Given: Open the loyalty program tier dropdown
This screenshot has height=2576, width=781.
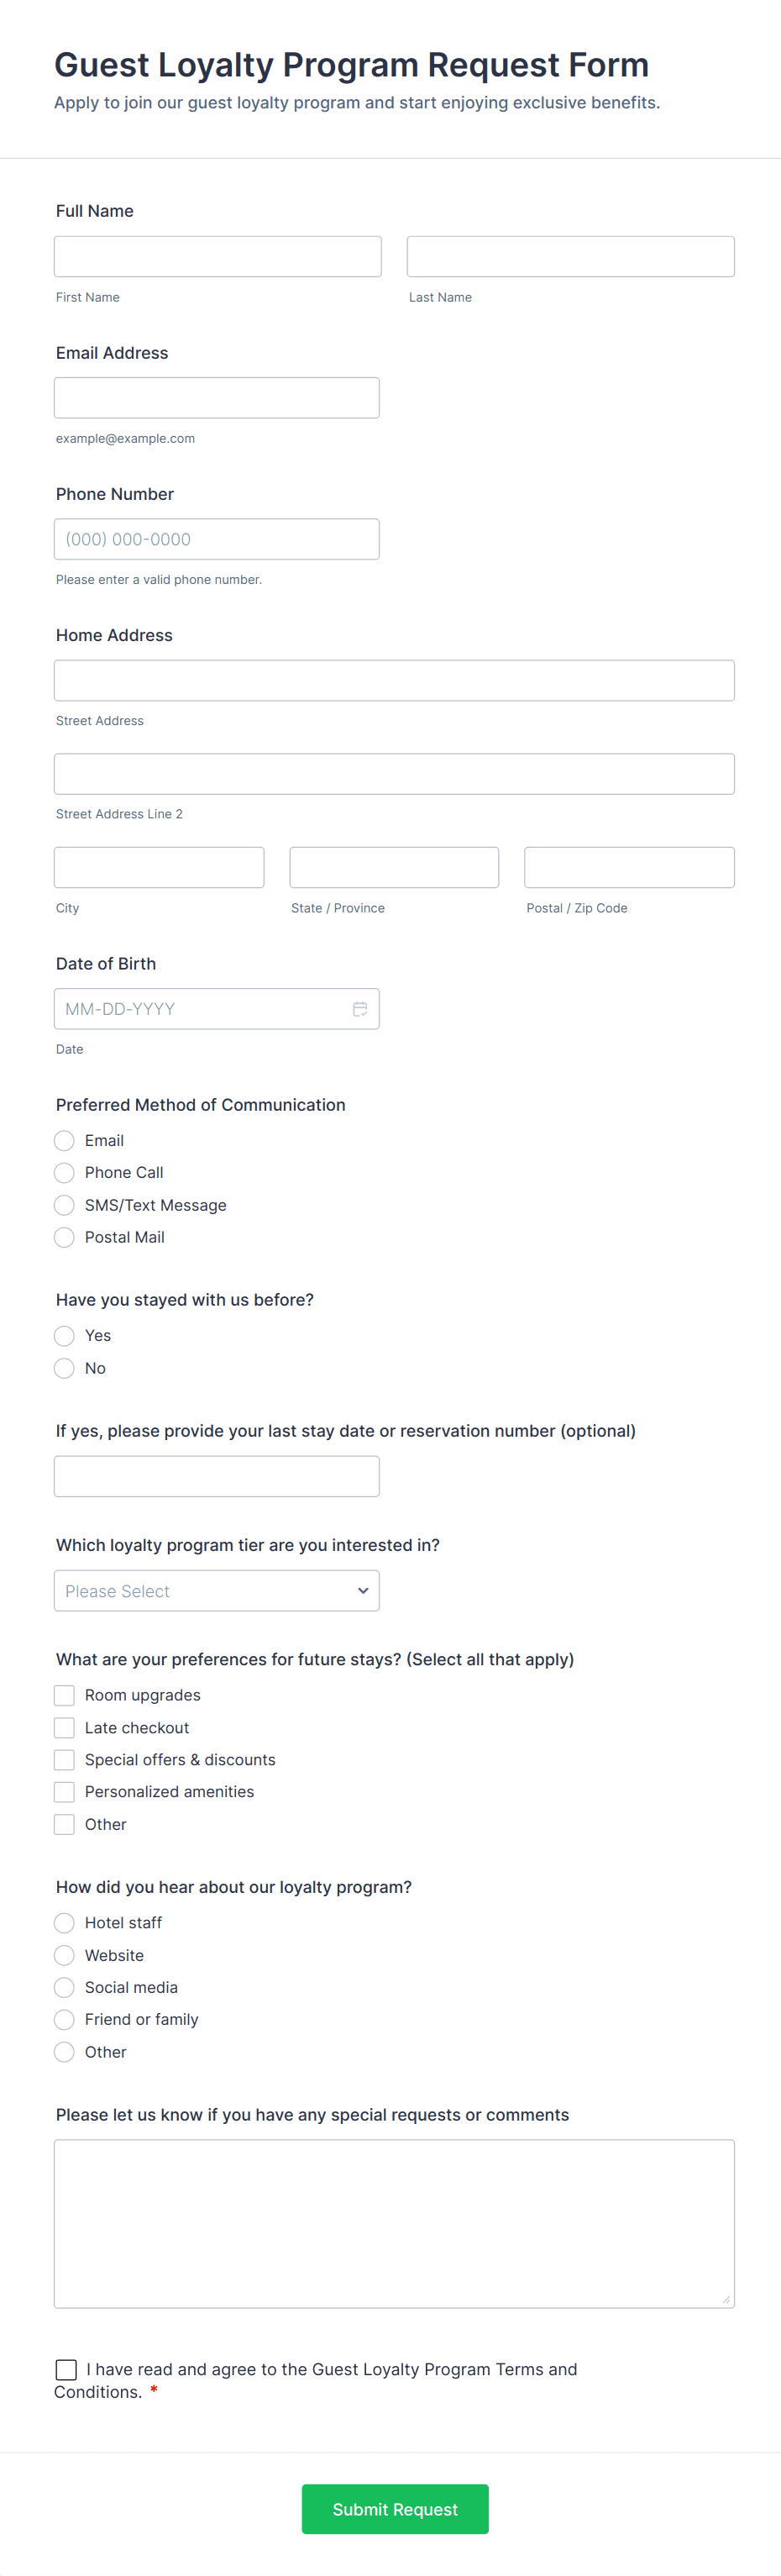Looking at the screenshot, I should [216, 1590].
